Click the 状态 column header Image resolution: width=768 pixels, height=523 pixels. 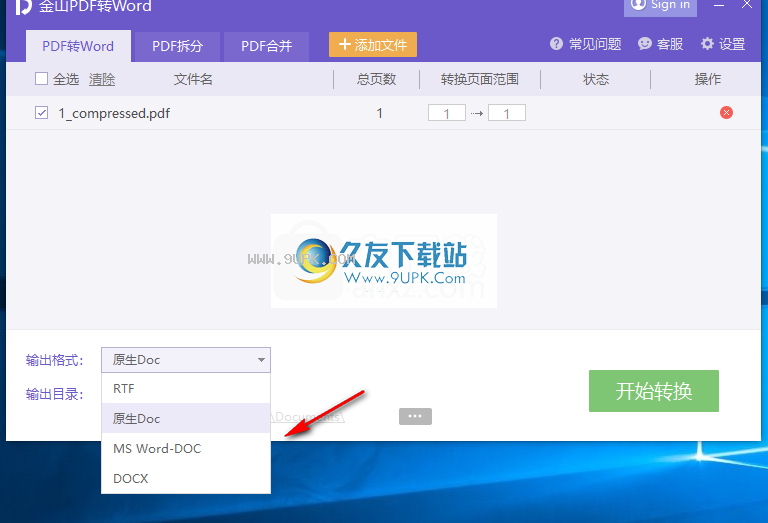tap(596, 79)
